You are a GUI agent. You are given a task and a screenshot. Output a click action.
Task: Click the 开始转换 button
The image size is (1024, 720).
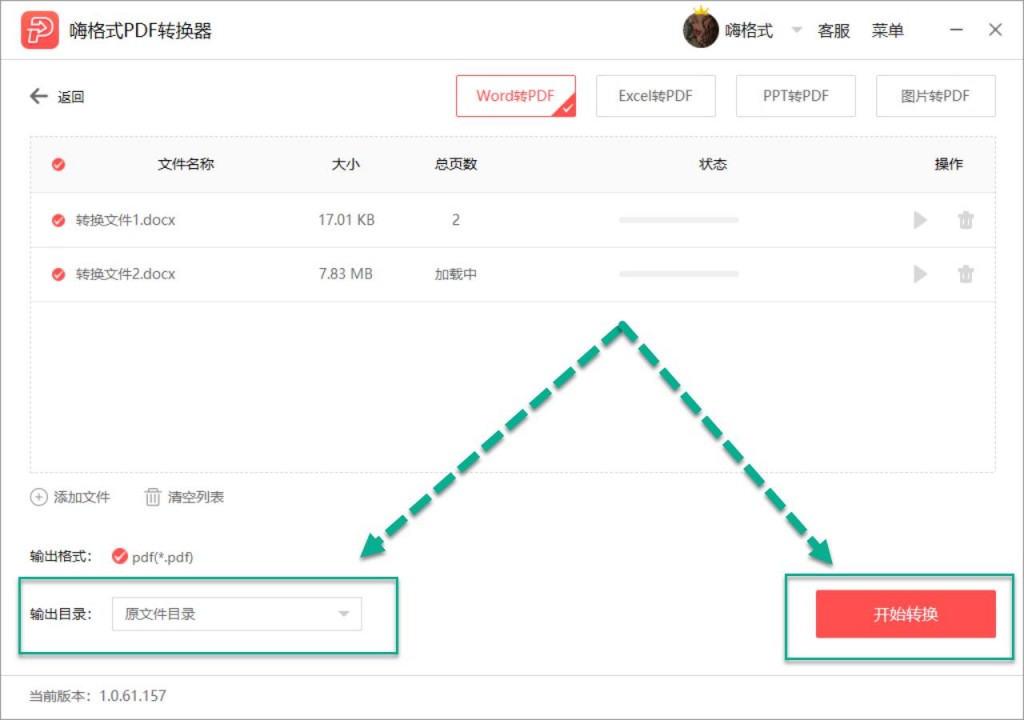pyautogui.click(x=905, y=614)
